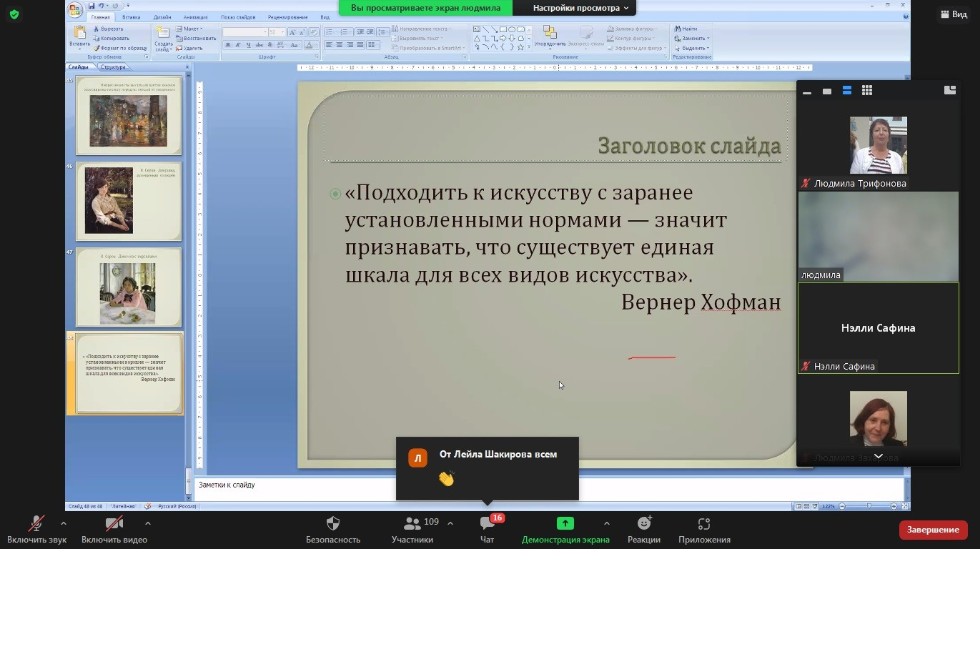
Task: Click the Участники icon in Zoom toolbar
Action: [x=413, y=530]
